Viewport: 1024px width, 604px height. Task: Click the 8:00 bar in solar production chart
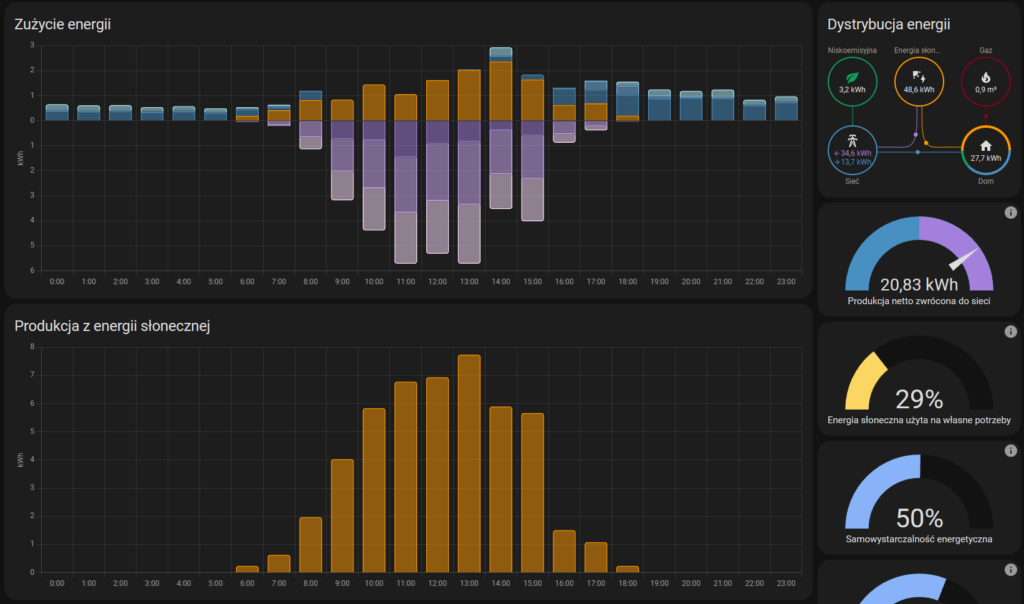click(x=310, y=545)
